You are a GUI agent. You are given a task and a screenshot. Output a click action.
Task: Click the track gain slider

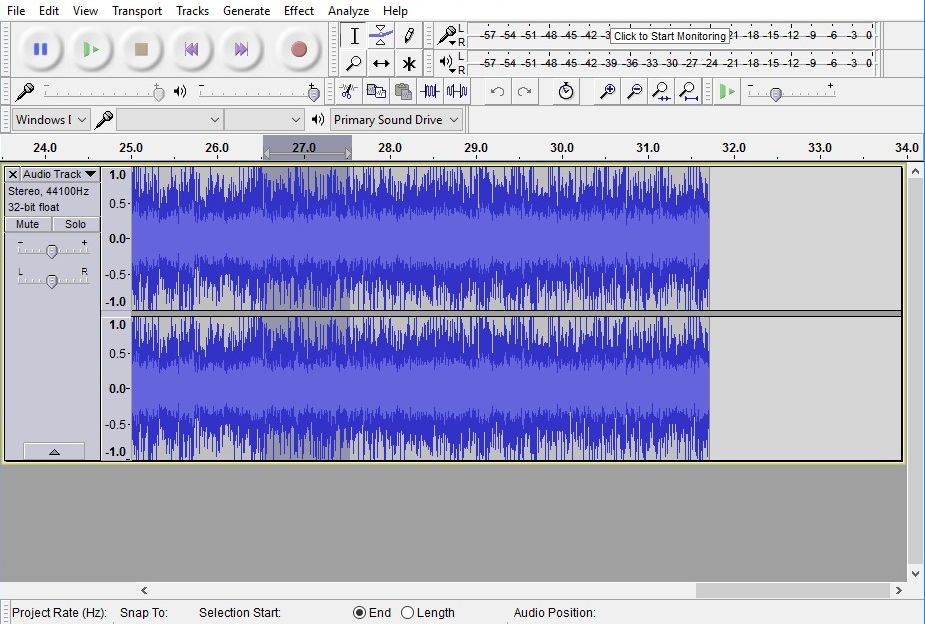coord(51,251)
